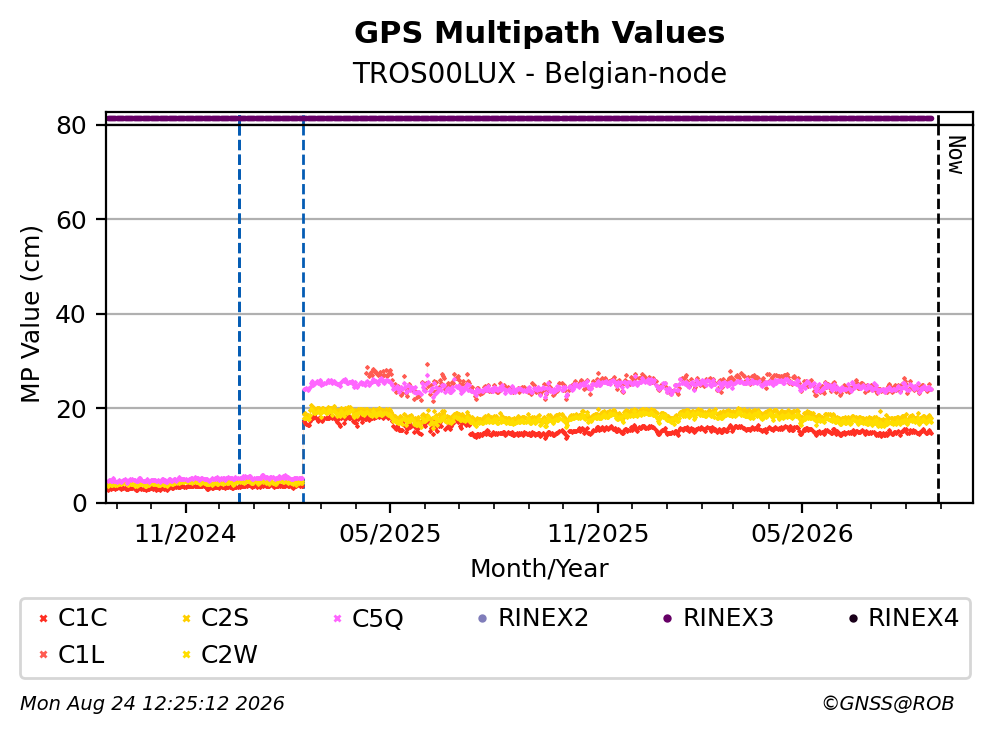This screenshot has height=734, width=993.
Task: Click the C1L legend marker
Action: coord(43,655)
